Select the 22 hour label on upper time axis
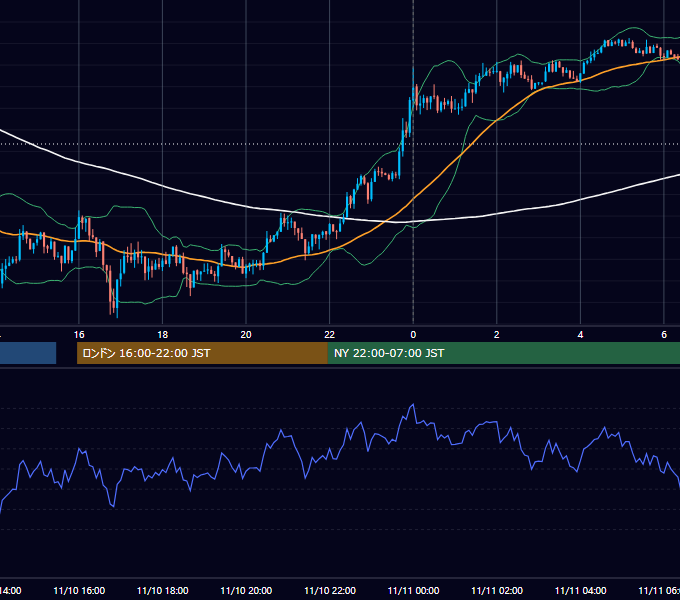 coord(330,335)
